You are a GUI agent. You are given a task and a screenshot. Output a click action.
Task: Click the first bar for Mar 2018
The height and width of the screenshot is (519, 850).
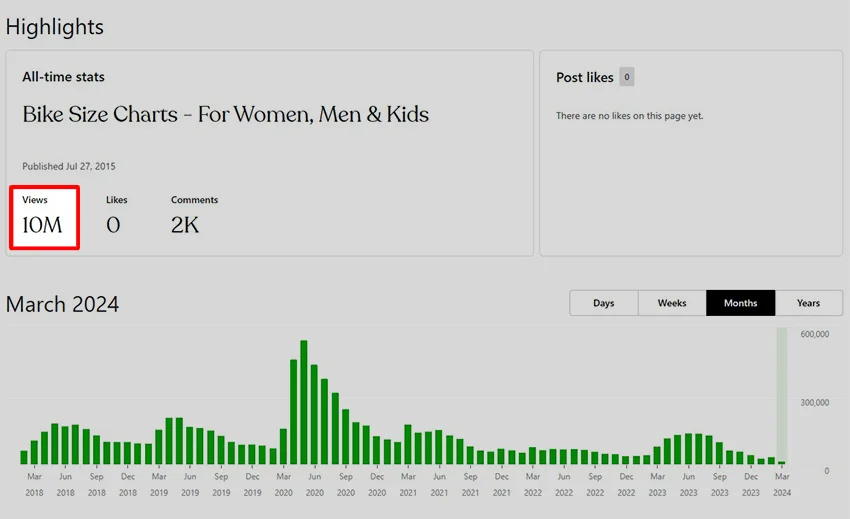tap(24, 458)
